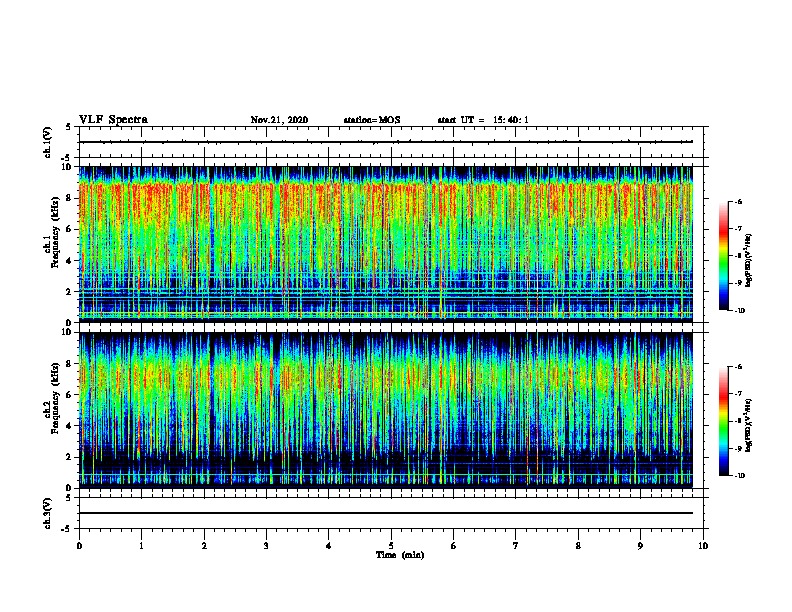Image resolution: width=792 pixels, height=612 pixels.
Task: Click the "station=MOS" header label
Action: click(x=372, y=120)
